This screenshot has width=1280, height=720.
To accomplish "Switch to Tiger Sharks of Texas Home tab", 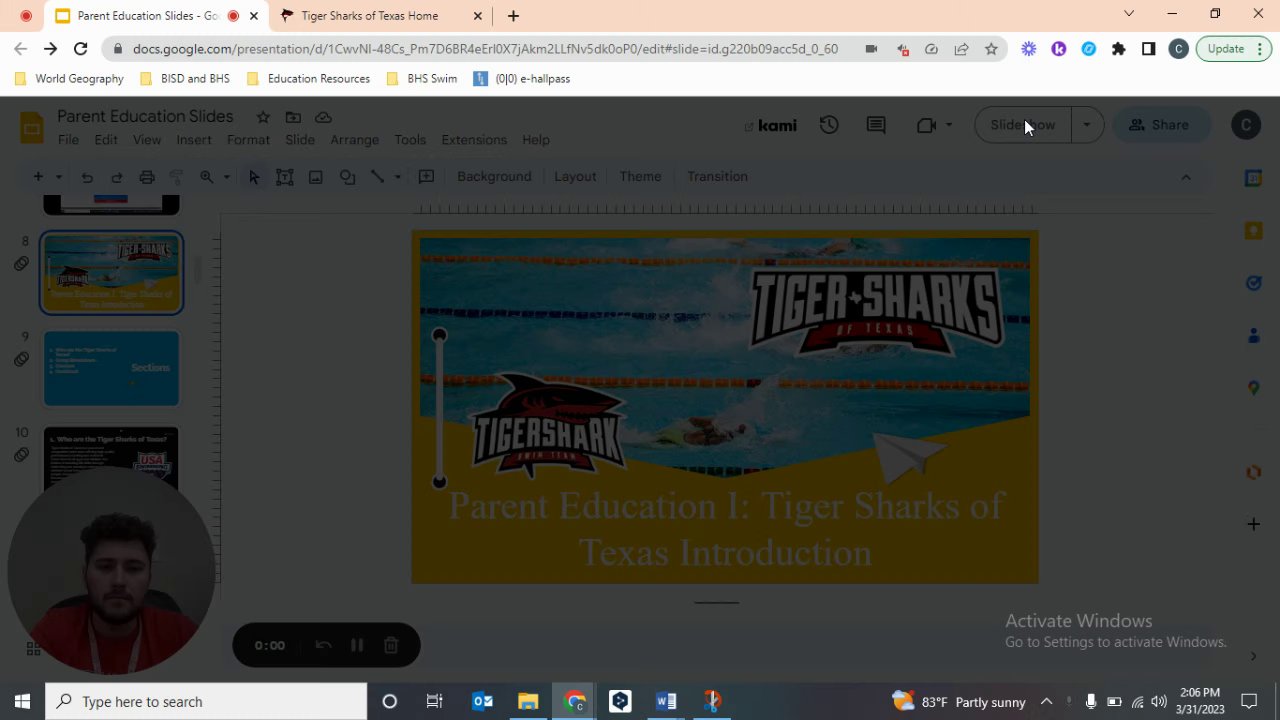I will click(x=379, y=16).
